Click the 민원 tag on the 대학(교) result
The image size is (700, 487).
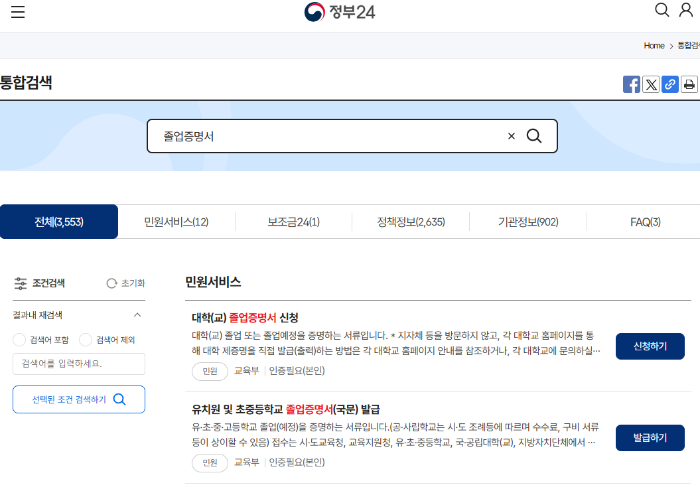tap(210, 371)
